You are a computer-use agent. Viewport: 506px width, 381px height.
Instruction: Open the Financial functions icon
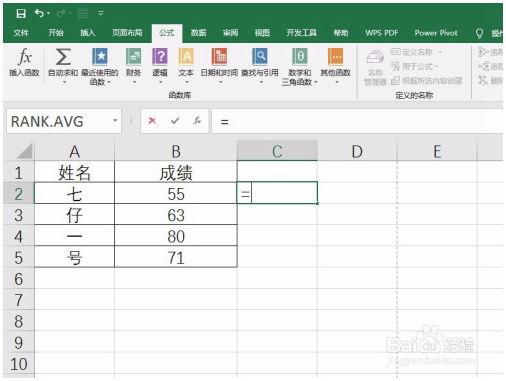tap(133, 56)
